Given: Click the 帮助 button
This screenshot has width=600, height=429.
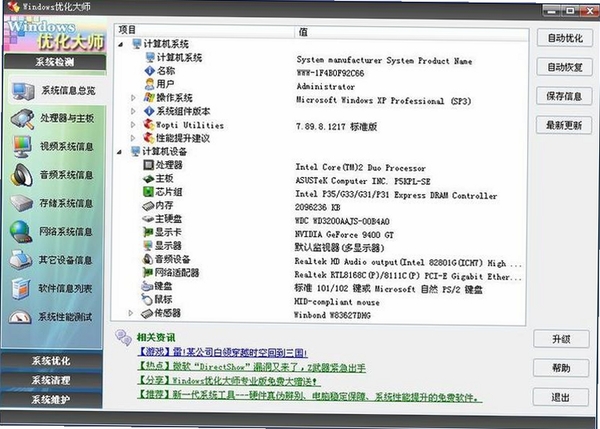Looking at the screenshot, I should pyautogui.click(x=561, y=368).
